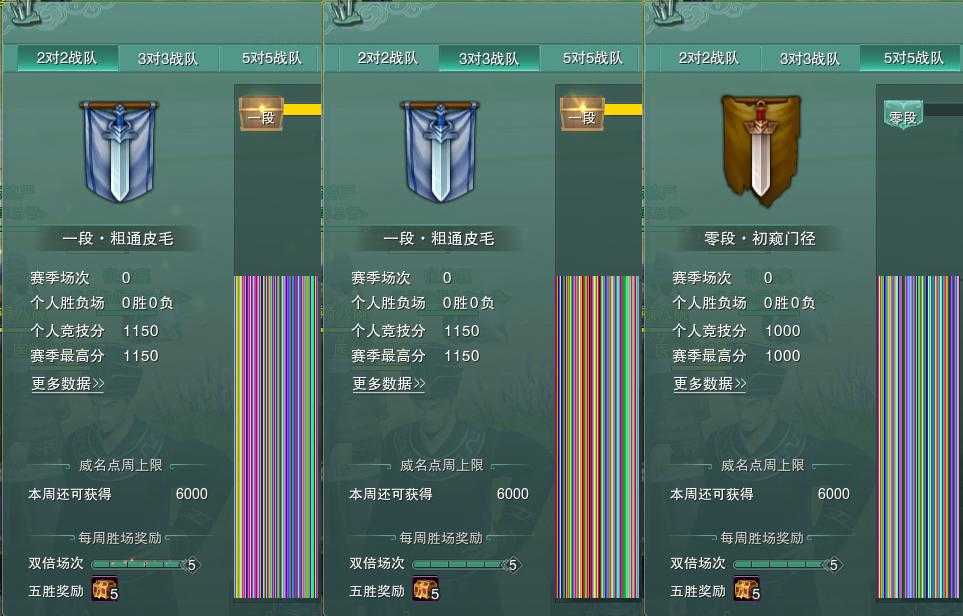Click the 双倍场次 progress bar in right panel

787,564
